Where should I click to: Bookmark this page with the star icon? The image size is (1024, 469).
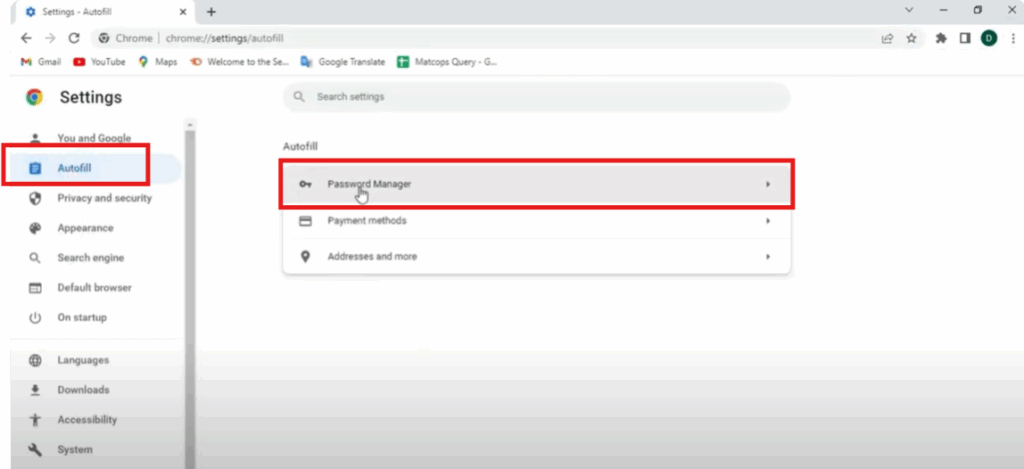(x=912, y=39)
